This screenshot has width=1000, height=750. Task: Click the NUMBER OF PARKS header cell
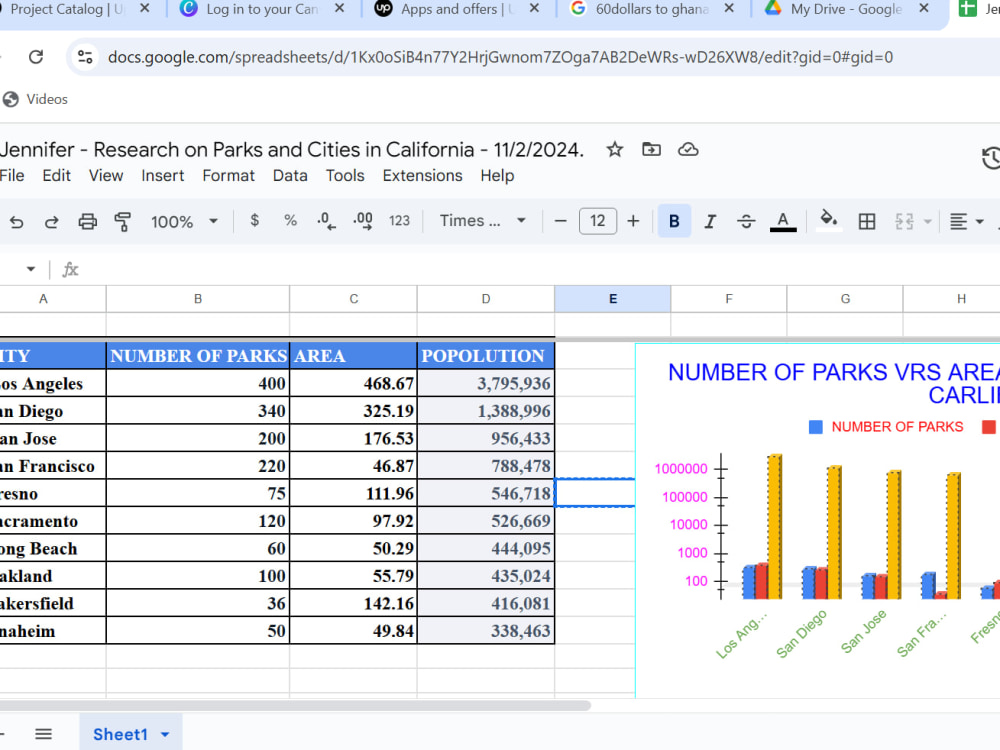tap(198, 356)
